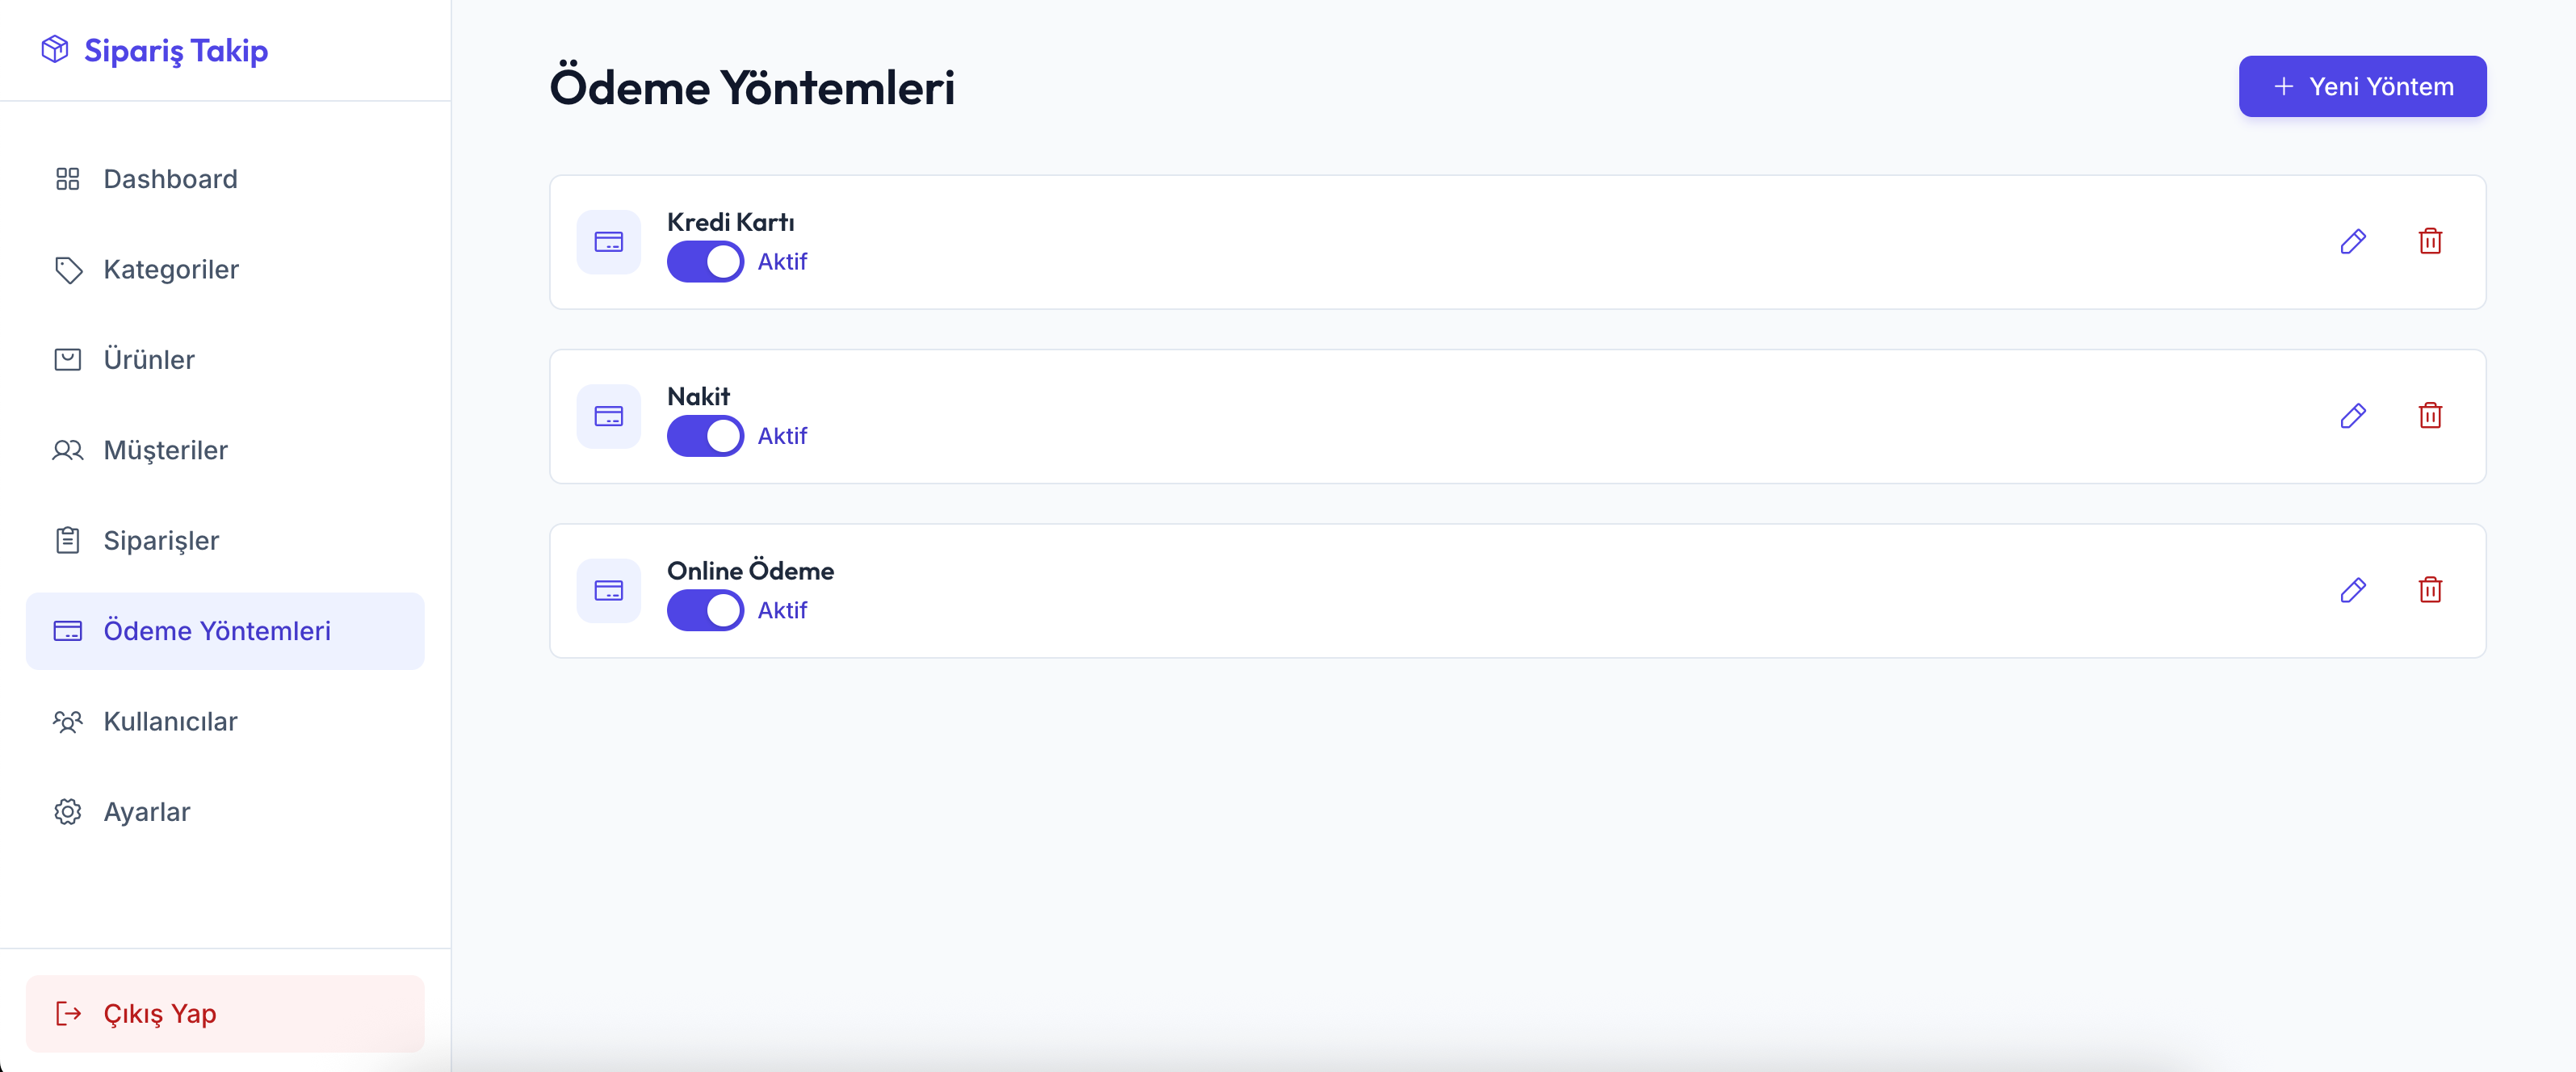Click the trash icon for Nakit
This screenshot has height=1072, width=2576.
2430,416
